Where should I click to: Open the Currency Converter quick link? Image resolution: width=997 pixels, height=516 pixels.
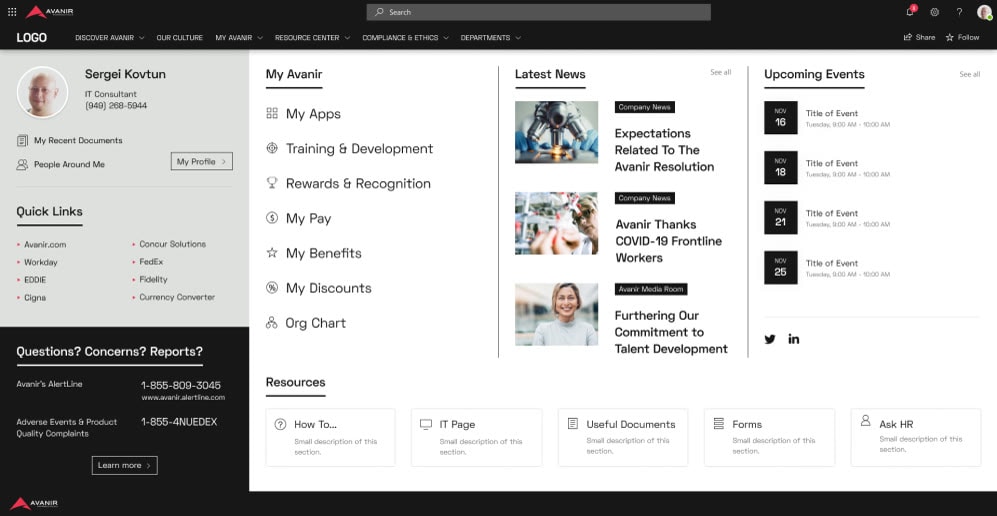pyautogui.click(x=177, y=297)
